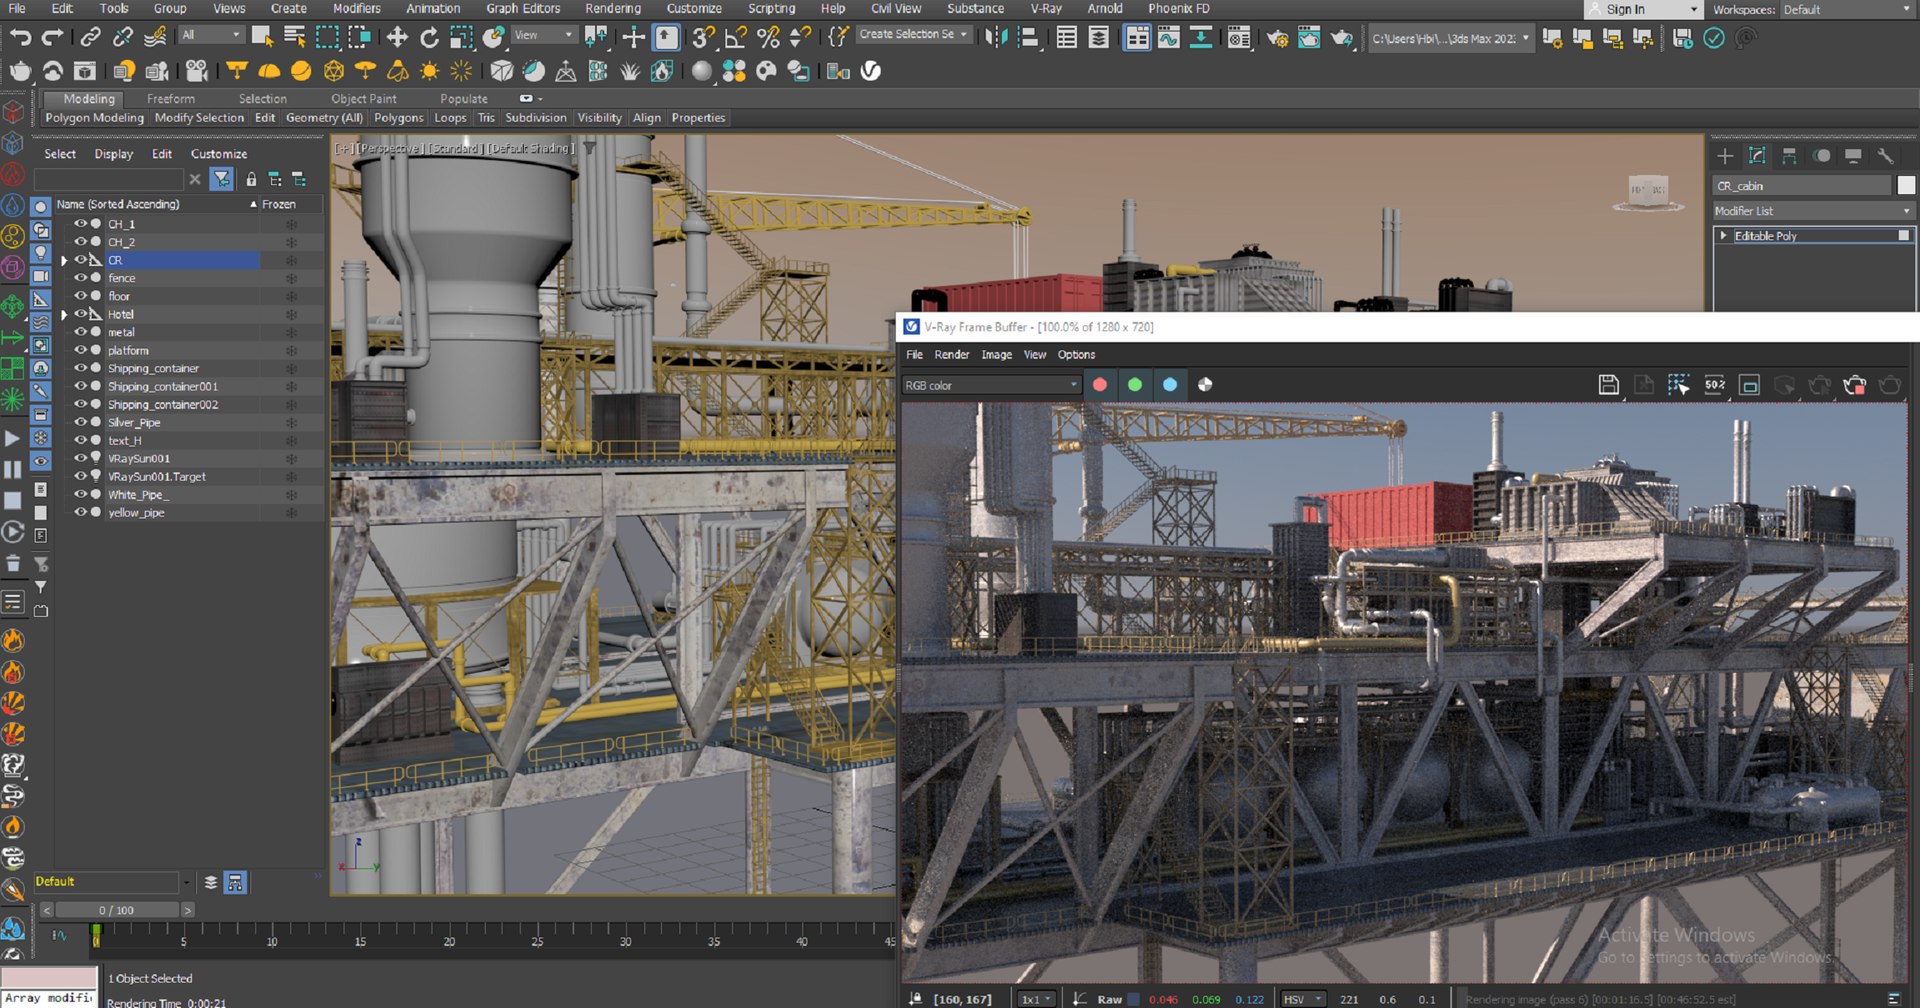Select the Link tool
This screenshot has width=1920, height=1008.
[x=90, y=38]
